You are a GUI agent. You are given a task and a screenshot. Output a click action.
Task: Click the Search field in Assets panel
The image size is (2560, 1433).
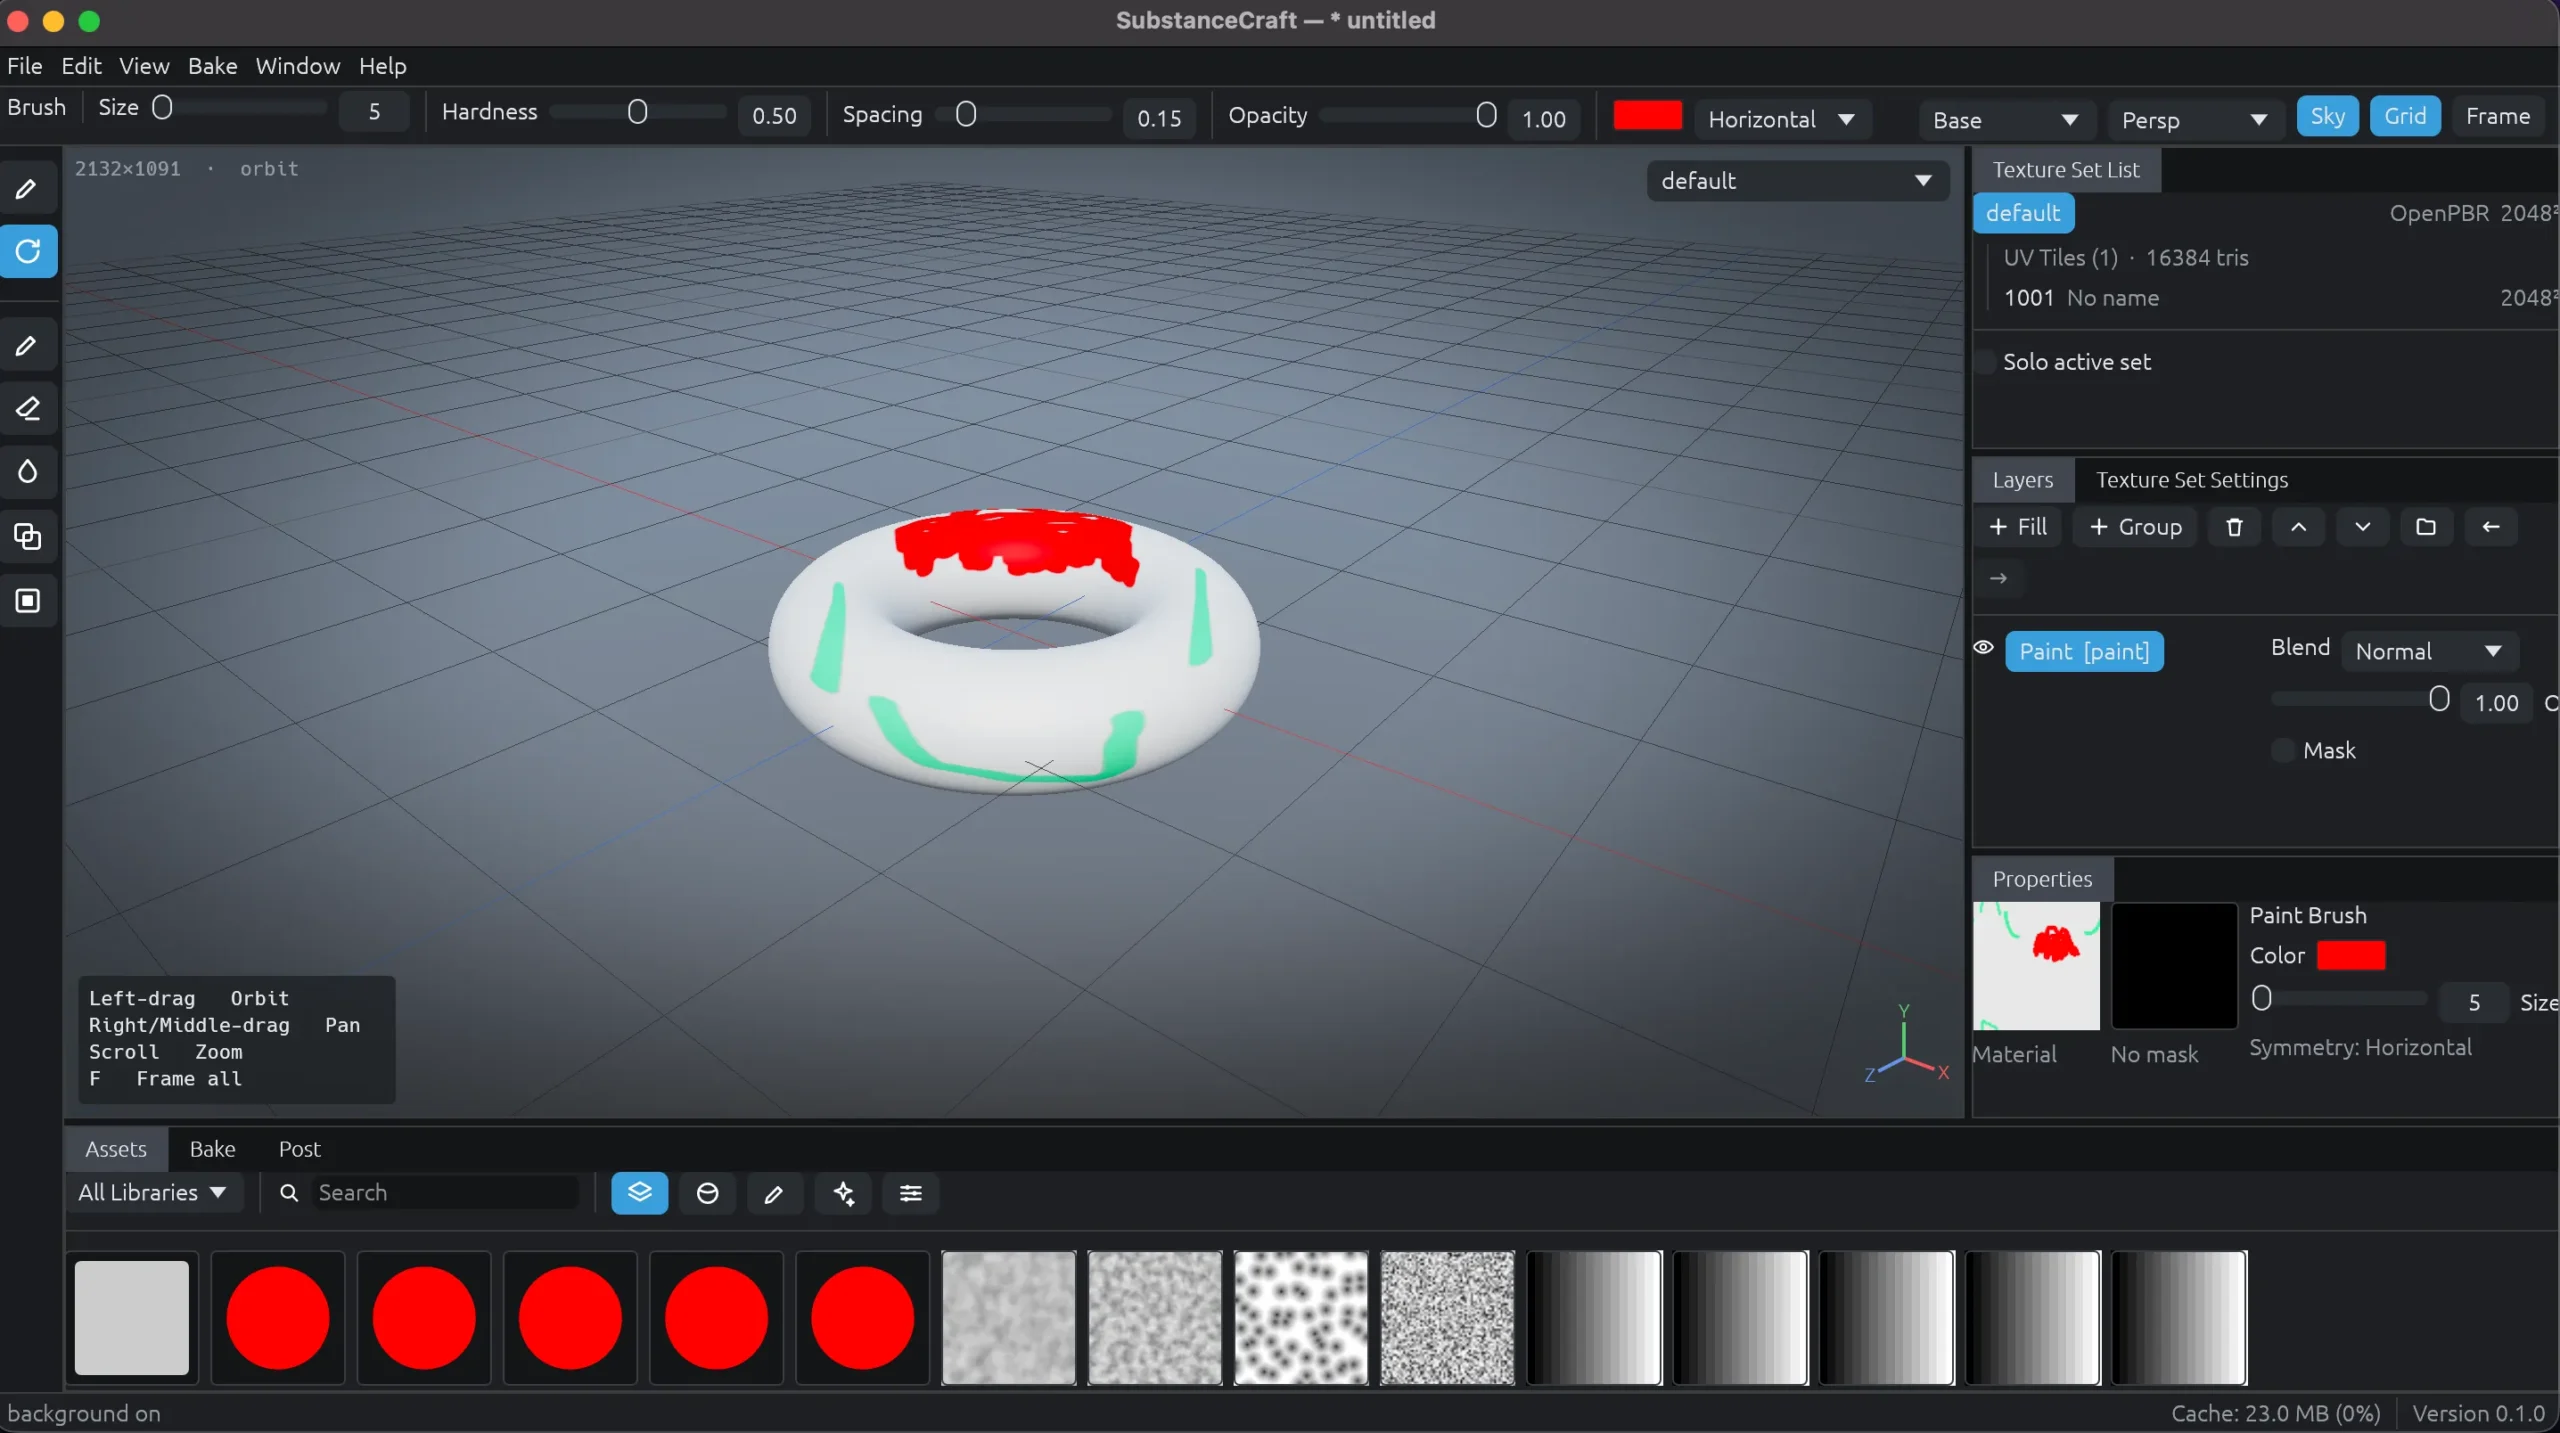[x=446, y=1193]
